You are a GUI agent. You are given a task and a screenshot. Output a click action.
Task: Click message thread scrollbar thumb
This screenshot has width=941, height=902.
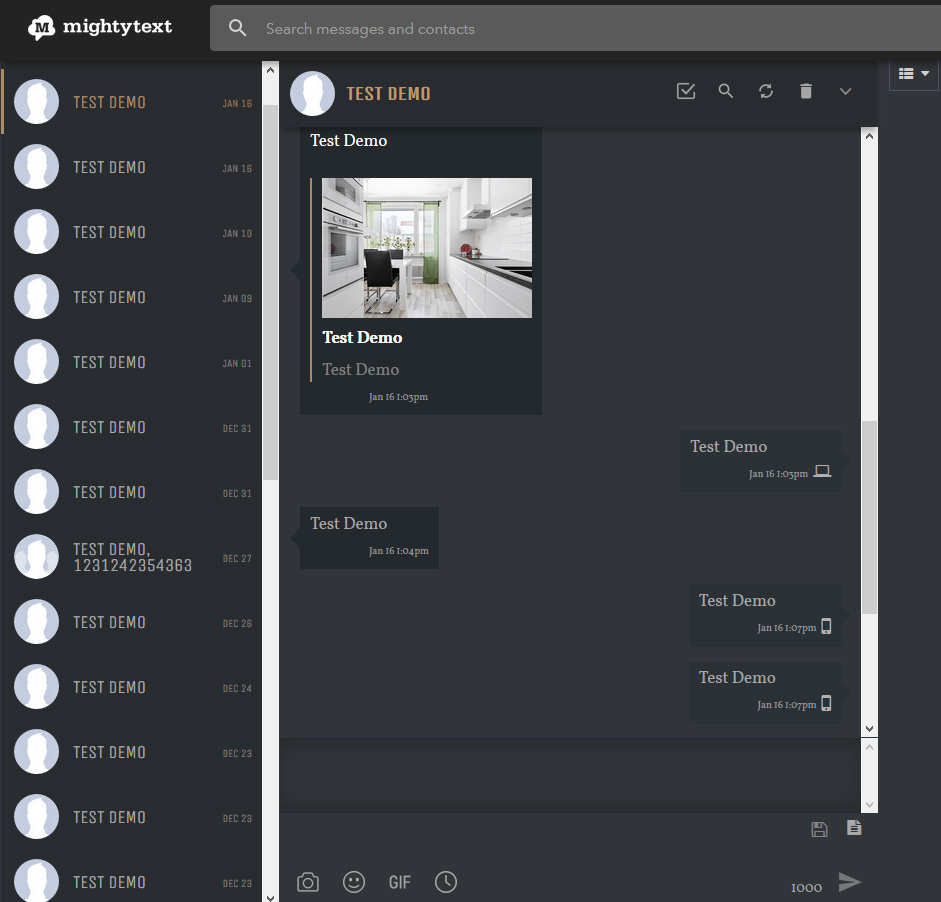click(869, 517)
